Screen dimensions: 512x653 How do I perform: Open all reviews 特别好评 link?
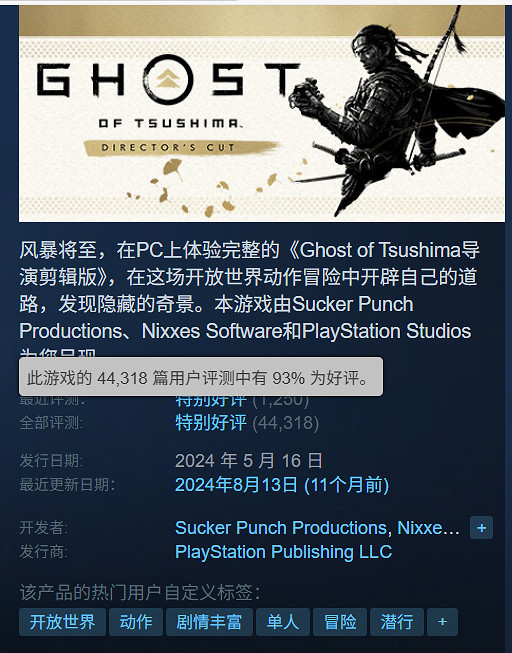click(211, 423)
